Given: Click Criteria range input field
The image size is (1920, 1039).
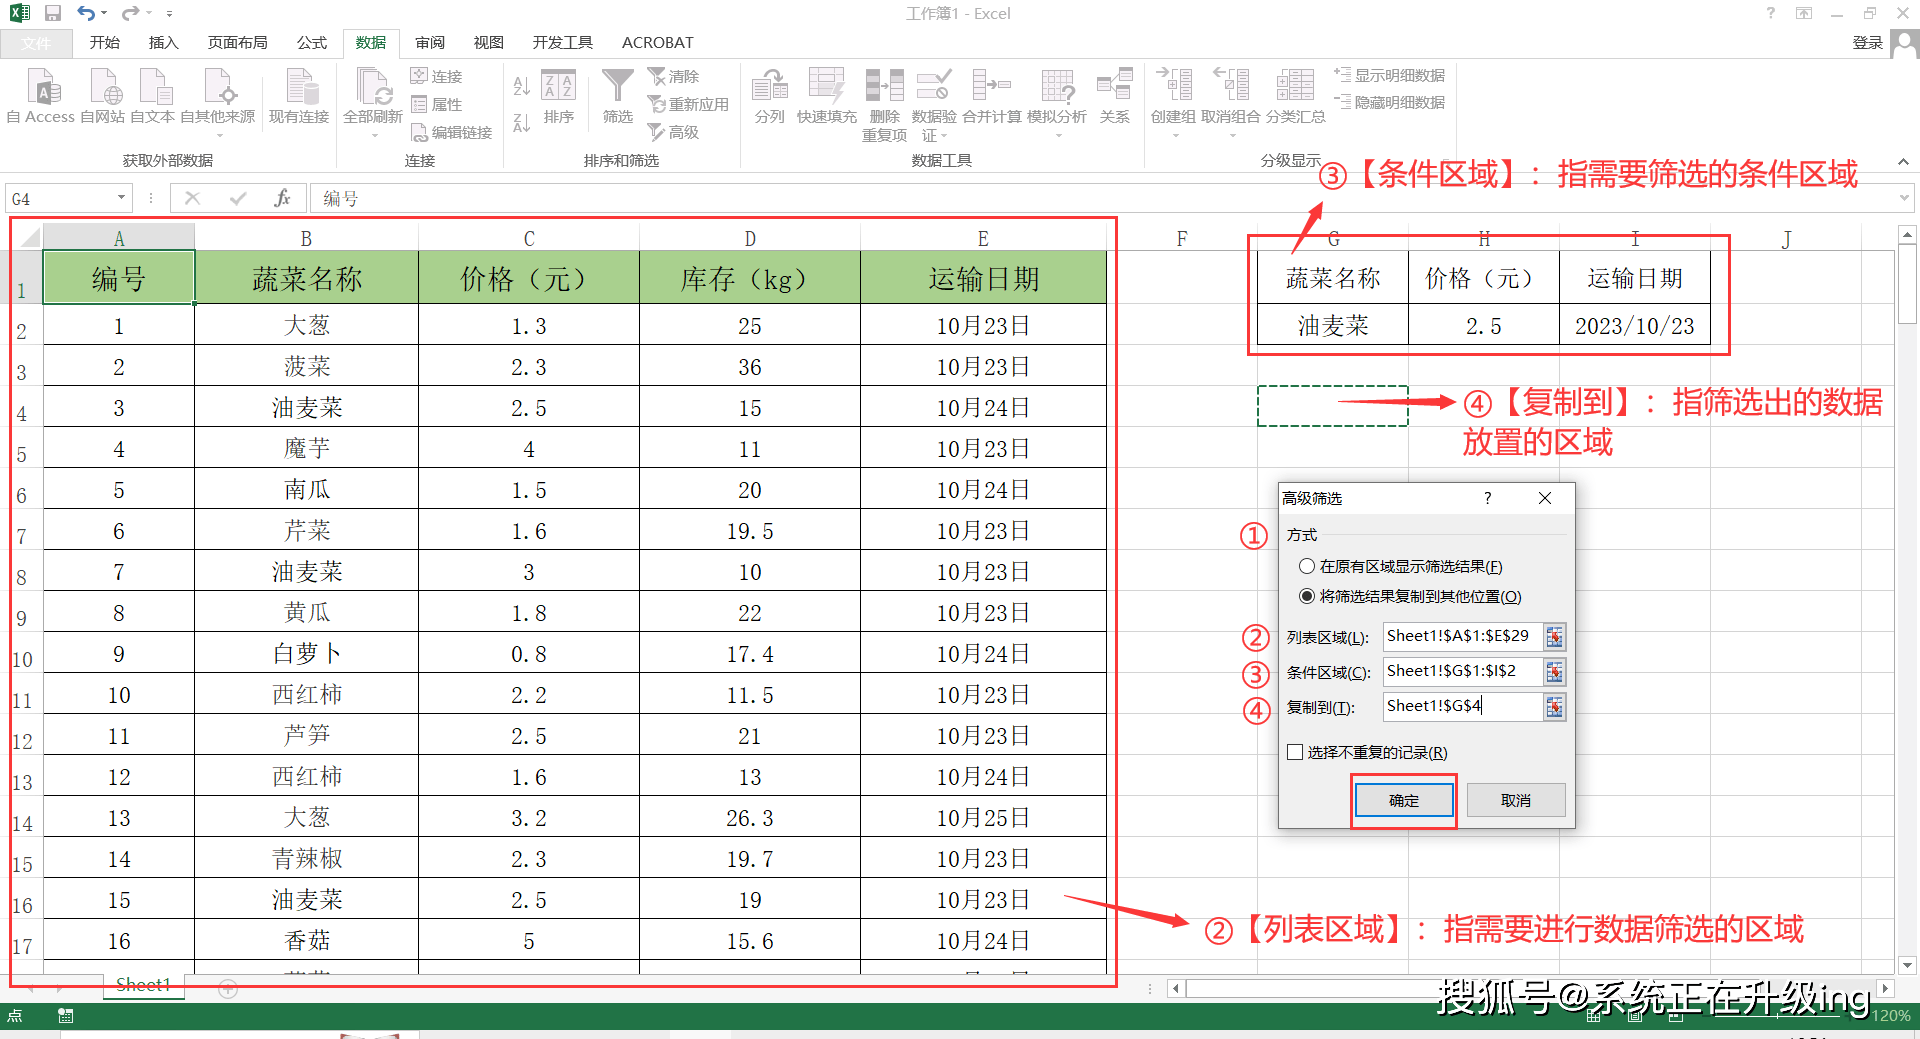Looking at the screenshot, I should (x=1463, y=671).
